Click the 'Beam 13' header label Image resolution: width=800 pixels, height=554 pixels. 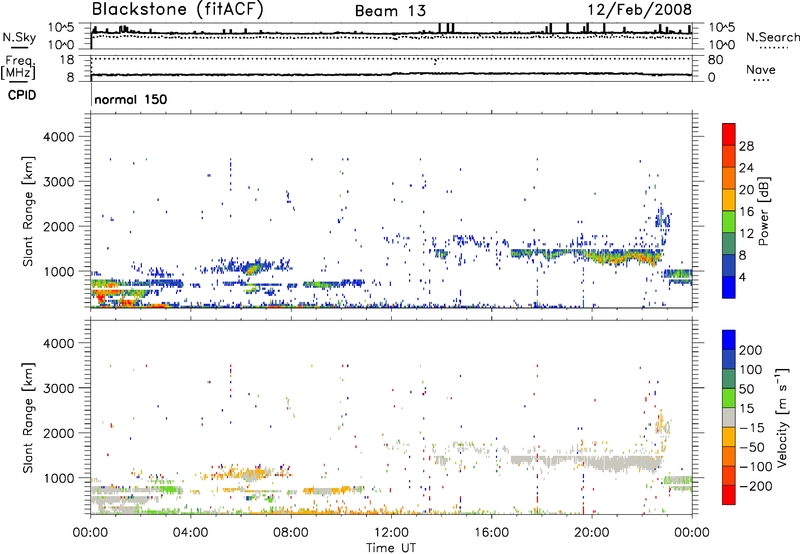(390, 11)
